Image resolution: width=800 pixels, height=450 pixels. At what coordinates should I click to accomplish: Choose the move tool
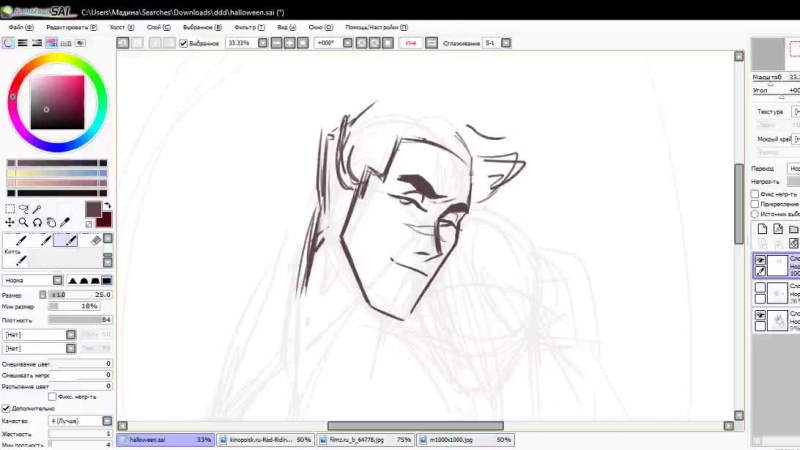pos(10,222)
